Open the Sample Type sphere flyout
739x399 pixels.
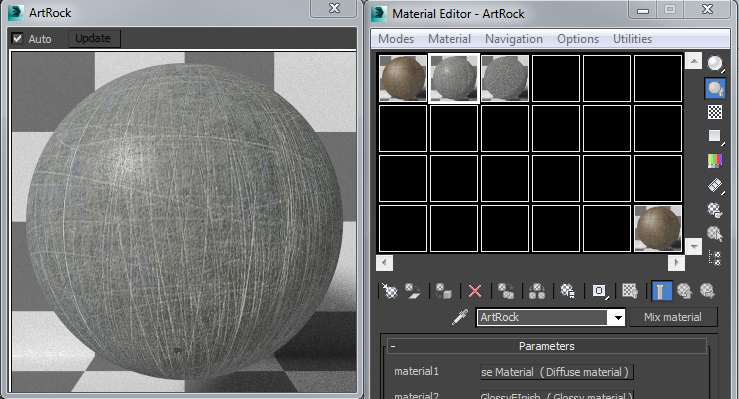click(715, 63)
